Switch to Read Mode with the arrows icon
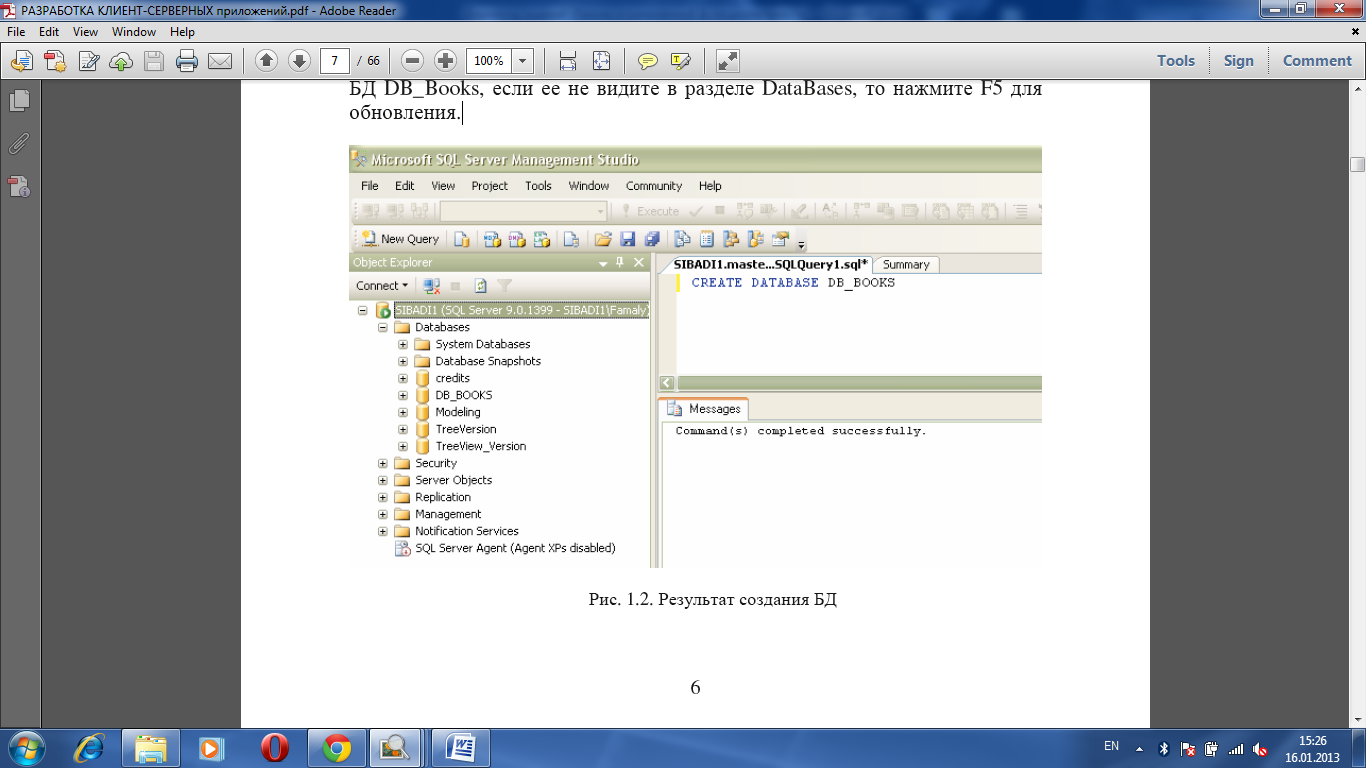1366x768 pixels. pyautogui.click(x=728, y=61)
